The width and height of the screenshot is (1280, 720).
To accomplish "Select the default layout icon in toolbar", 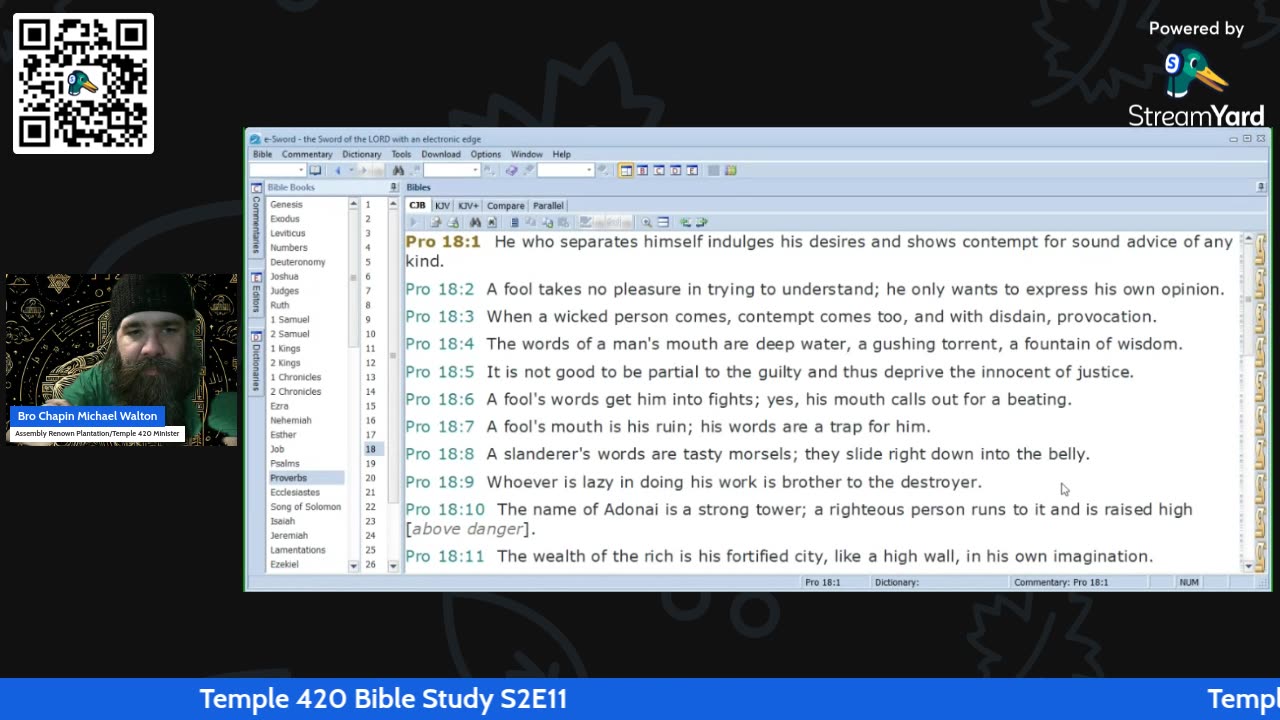I will click(x=626, y=170).
